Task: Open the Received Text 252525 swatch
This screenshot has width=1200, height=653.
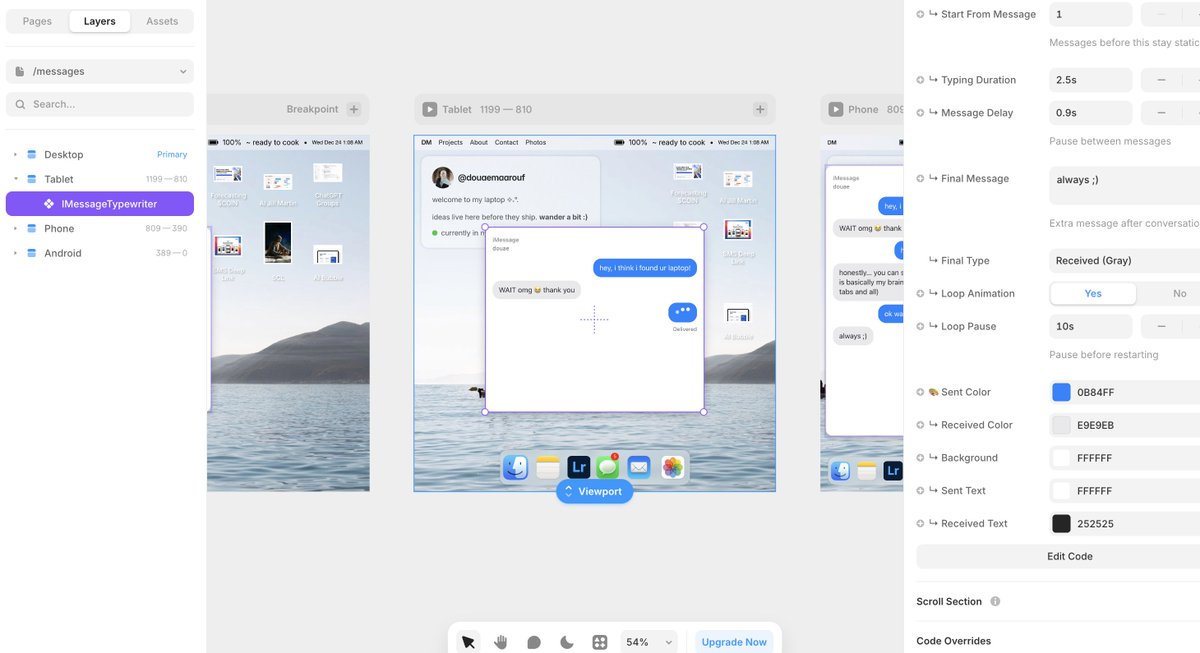Action: (x=1061, y=524)
